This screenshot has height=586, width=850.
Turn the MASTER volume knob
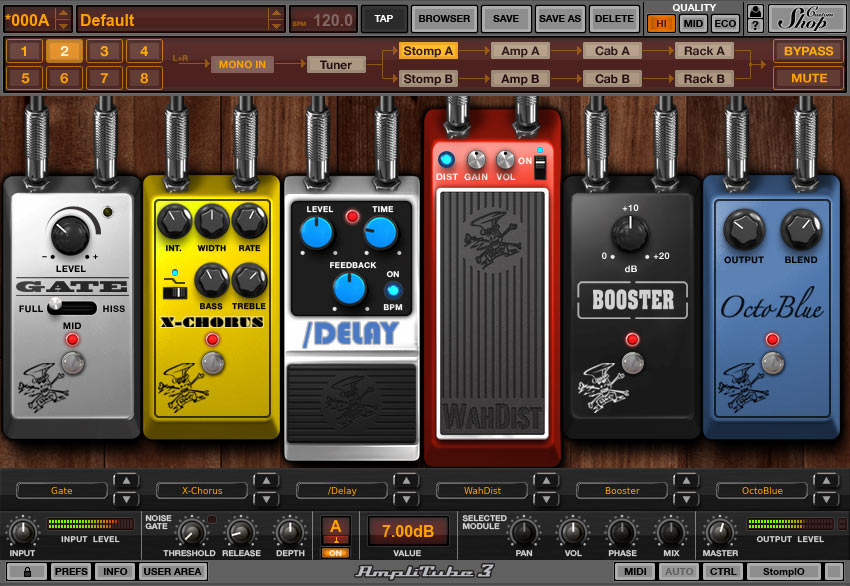[720, 532]
